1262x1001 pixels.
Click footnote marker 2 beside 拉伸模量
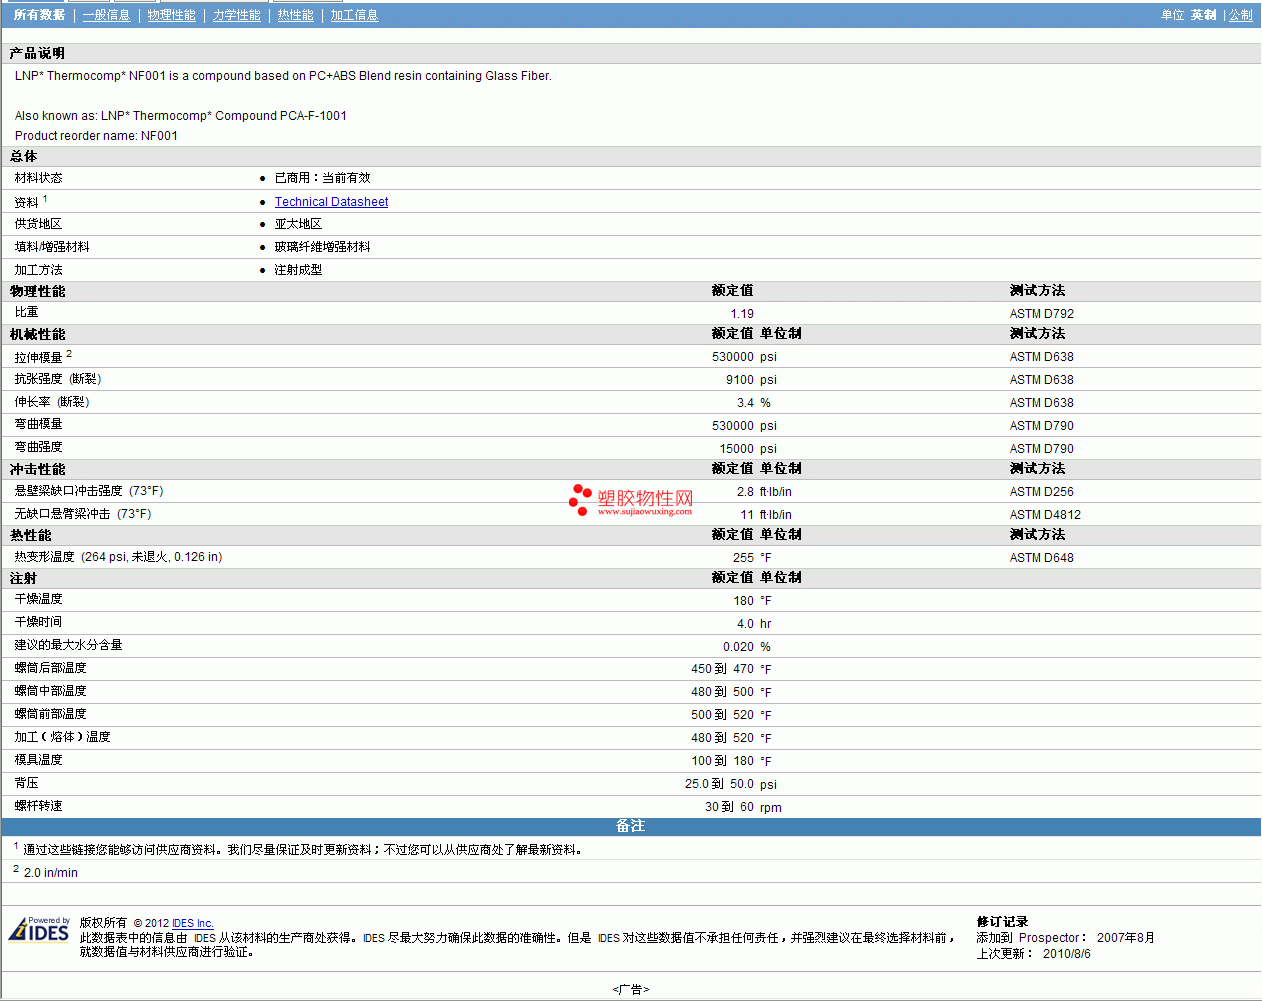[x=69, y=354]
